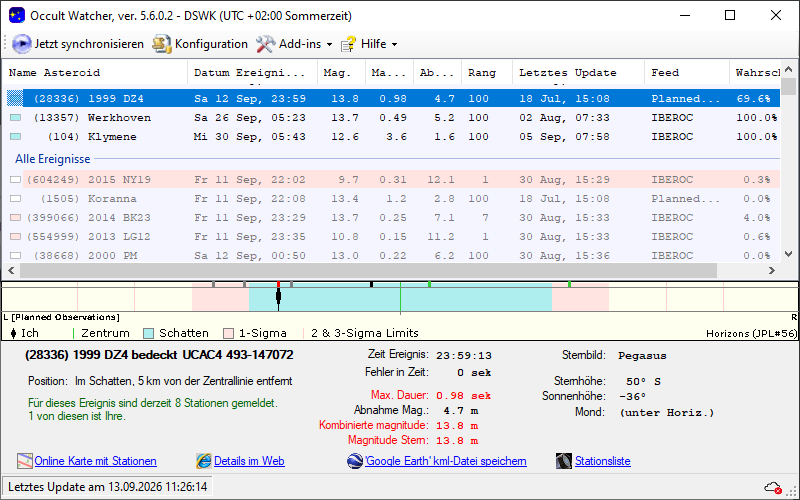
Task: Click the telescope icon beside Stationsliste
Action: click(x=564, y=461)
